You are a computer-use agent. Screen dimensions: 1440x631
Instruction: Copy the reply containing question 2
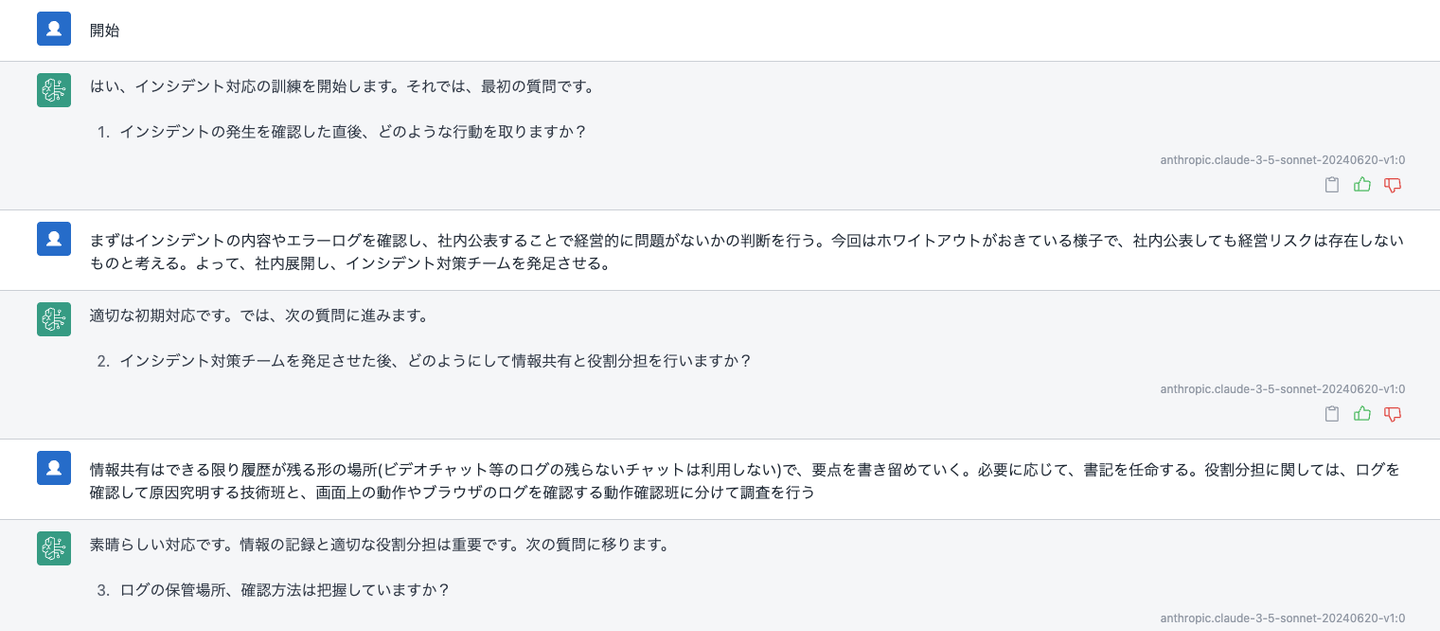pos(1331,414)
